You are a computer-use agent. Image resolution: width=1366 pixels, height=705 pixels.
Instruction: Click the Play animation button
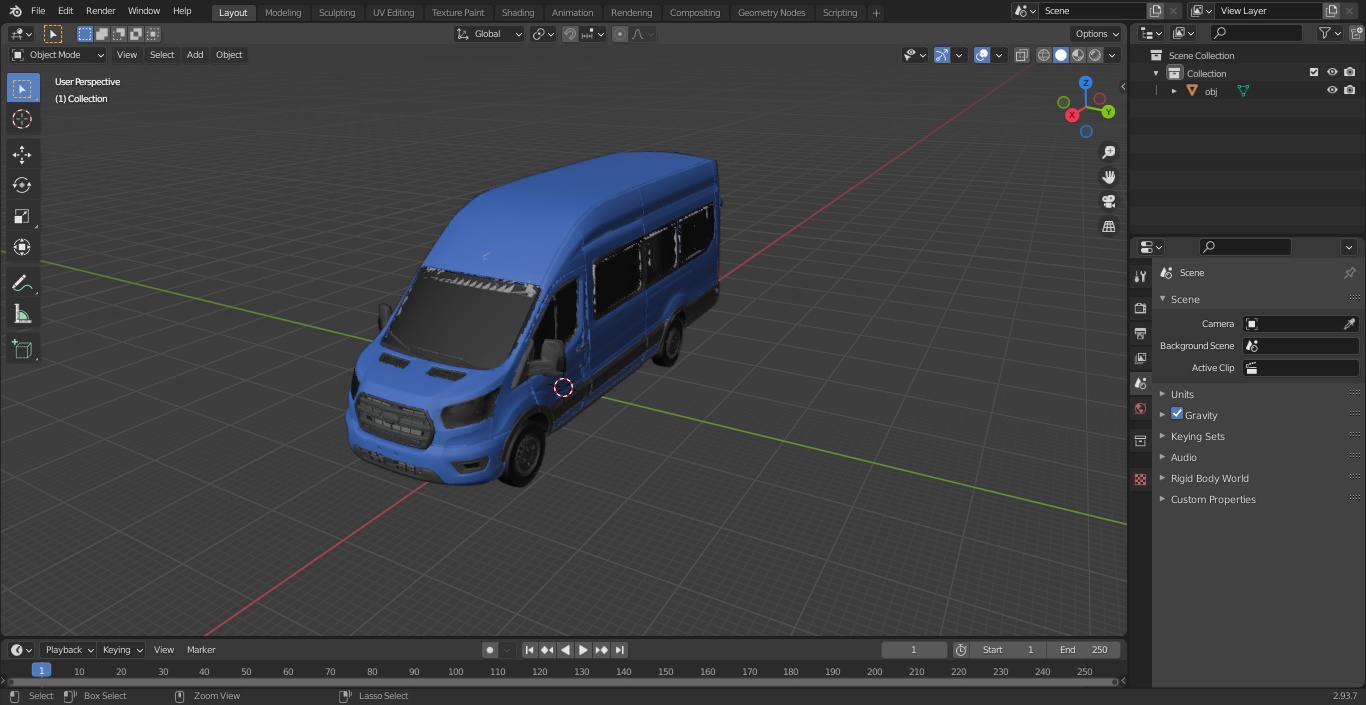[584, 650]
